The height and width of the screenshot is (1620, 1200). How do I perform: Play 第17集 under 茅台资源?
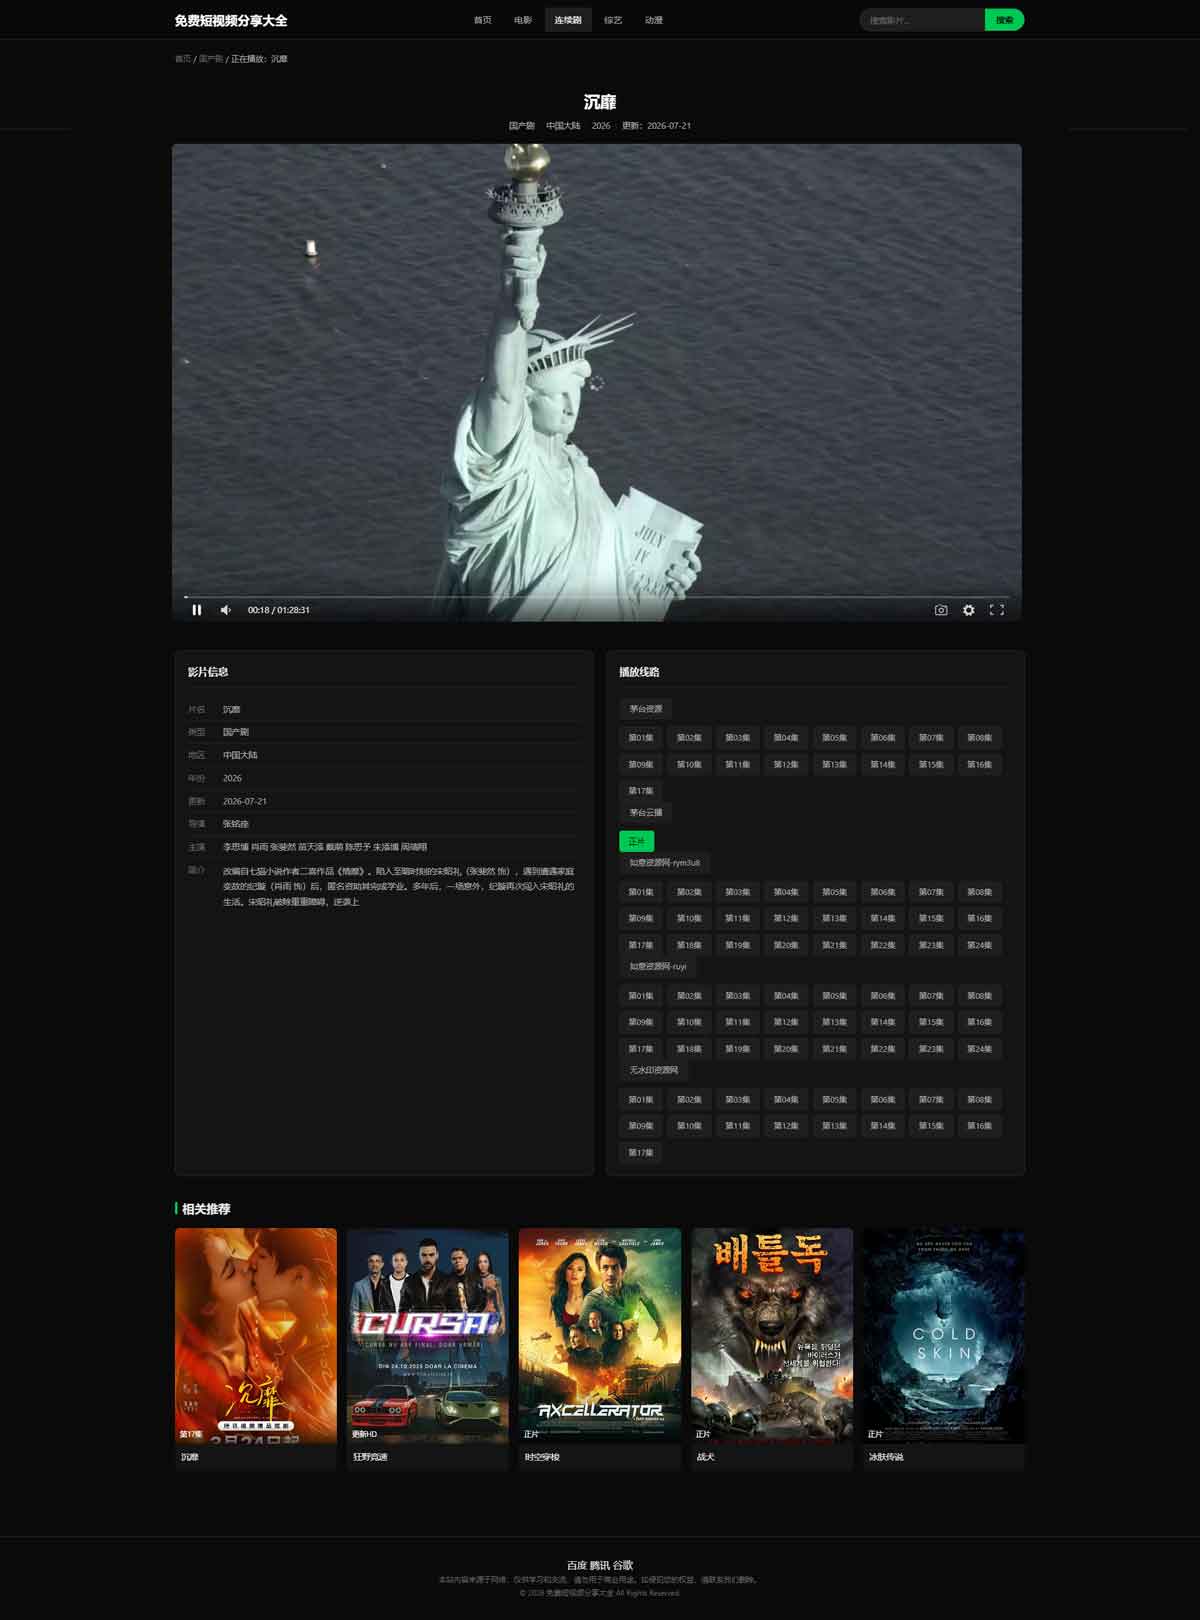[641, 791]
